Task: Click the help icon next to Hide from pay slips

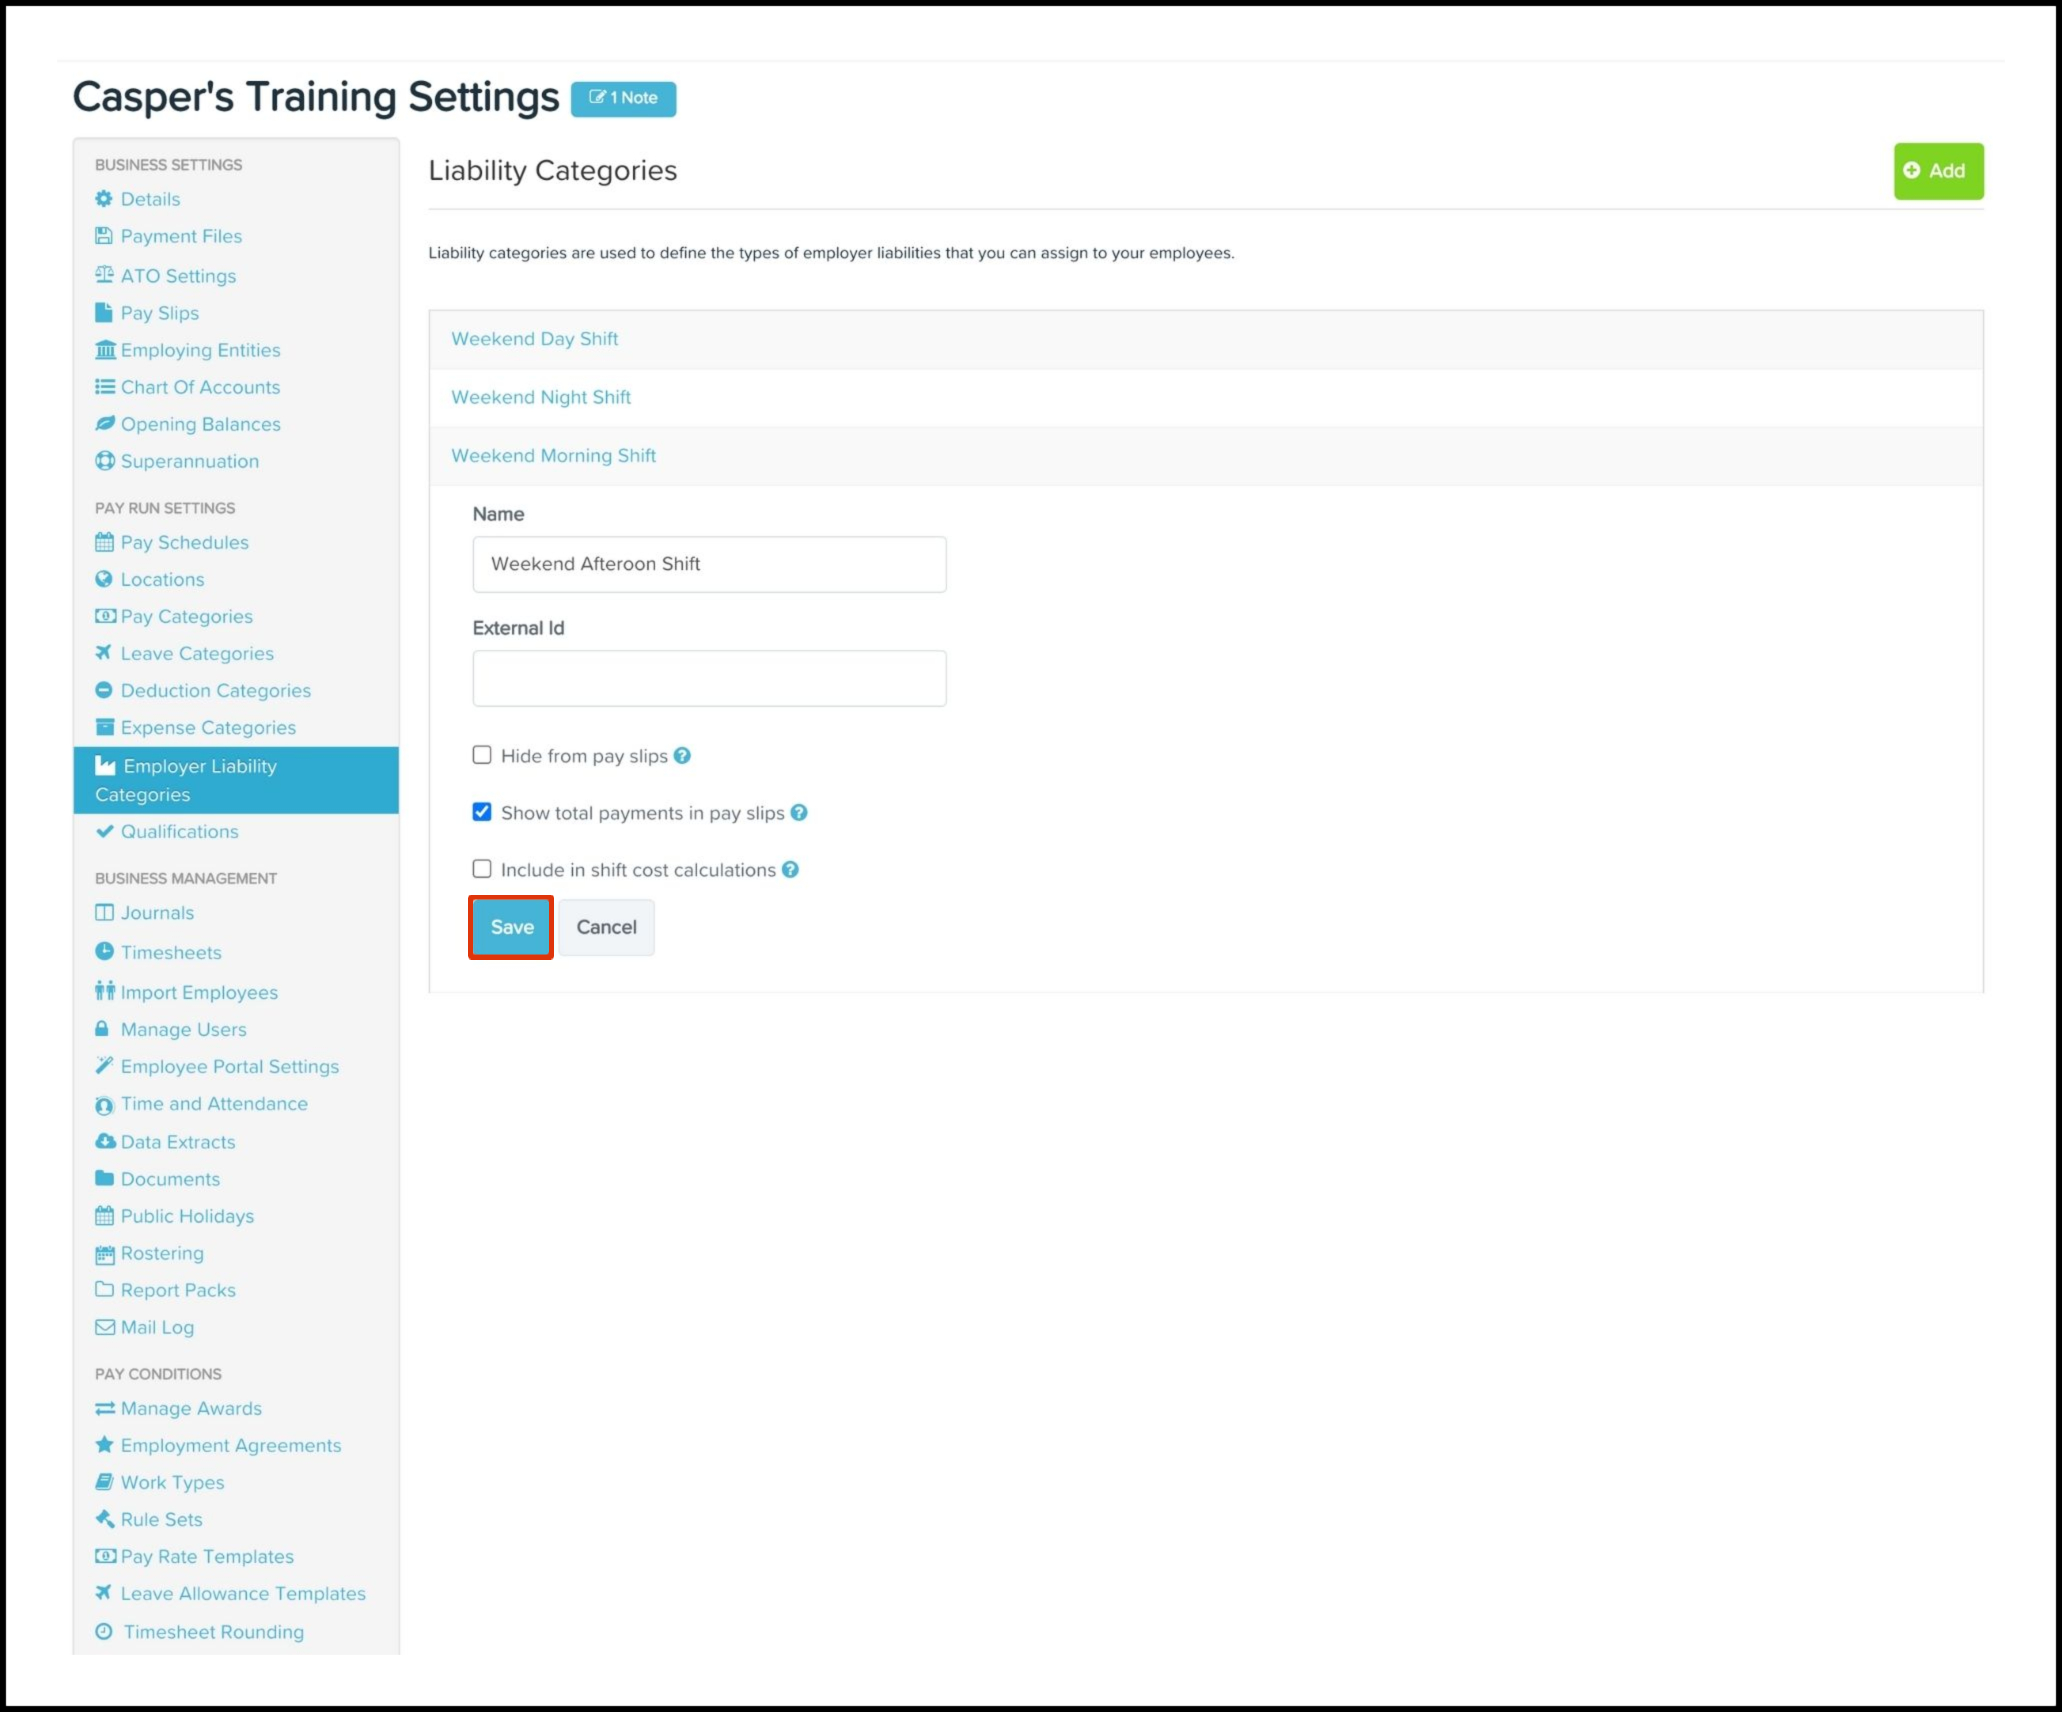Action: (x=682, y=756)
